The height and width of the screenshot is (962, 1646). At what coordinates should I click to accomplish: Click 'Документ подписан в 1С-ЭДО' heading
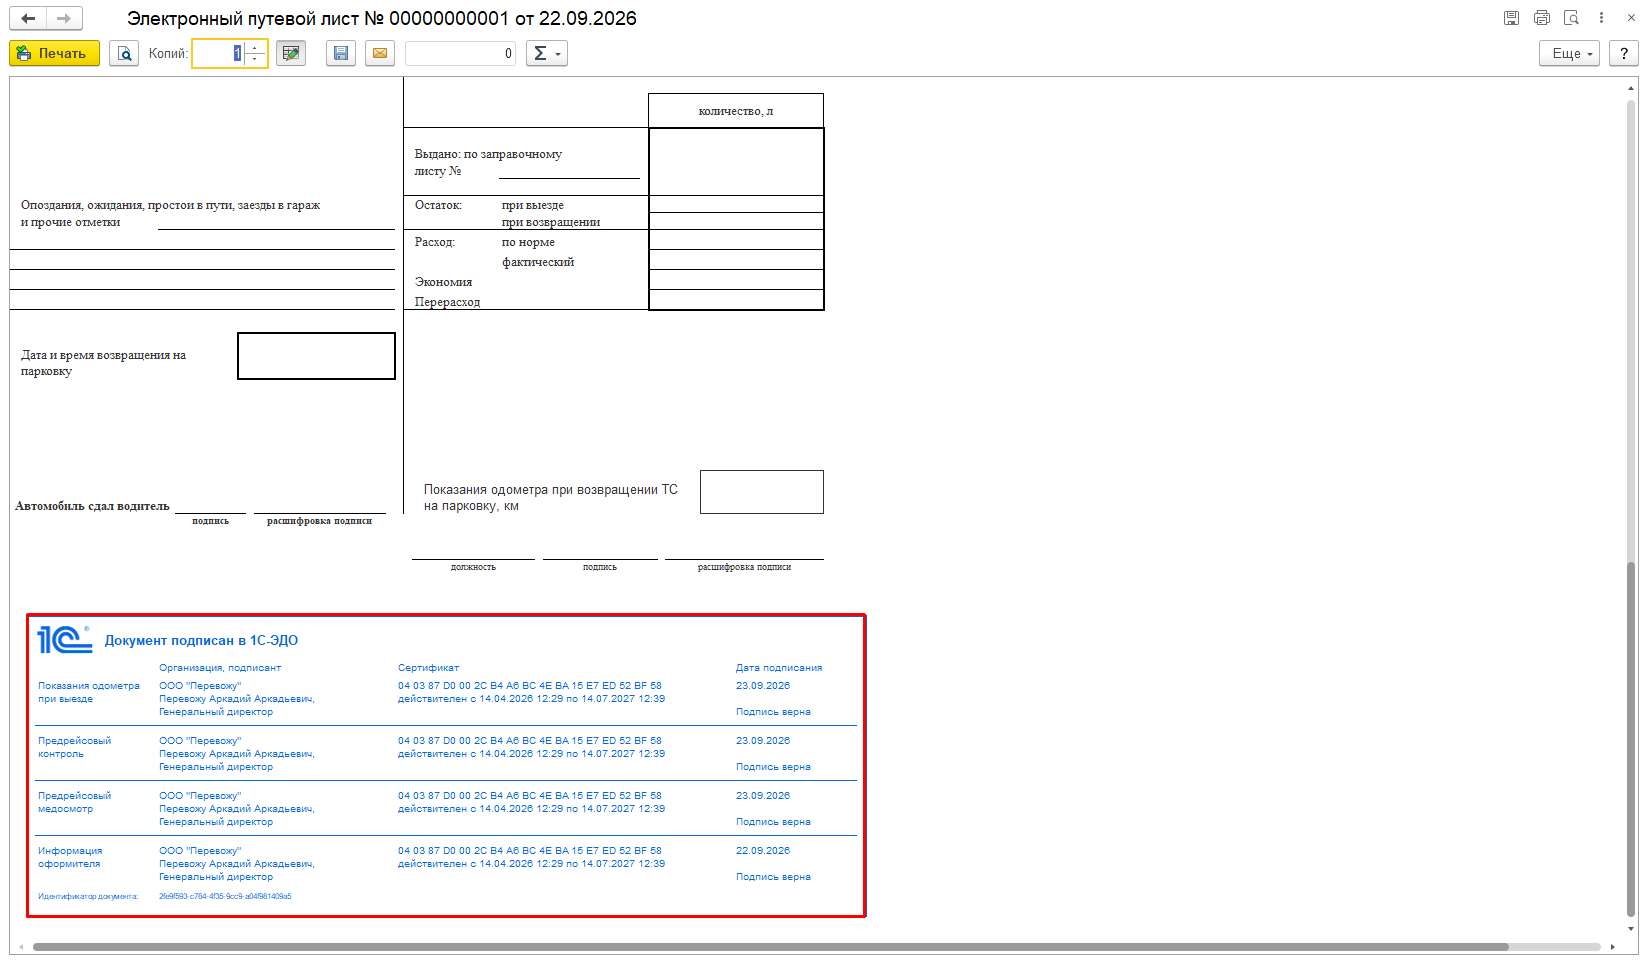[x=201, y=641]
